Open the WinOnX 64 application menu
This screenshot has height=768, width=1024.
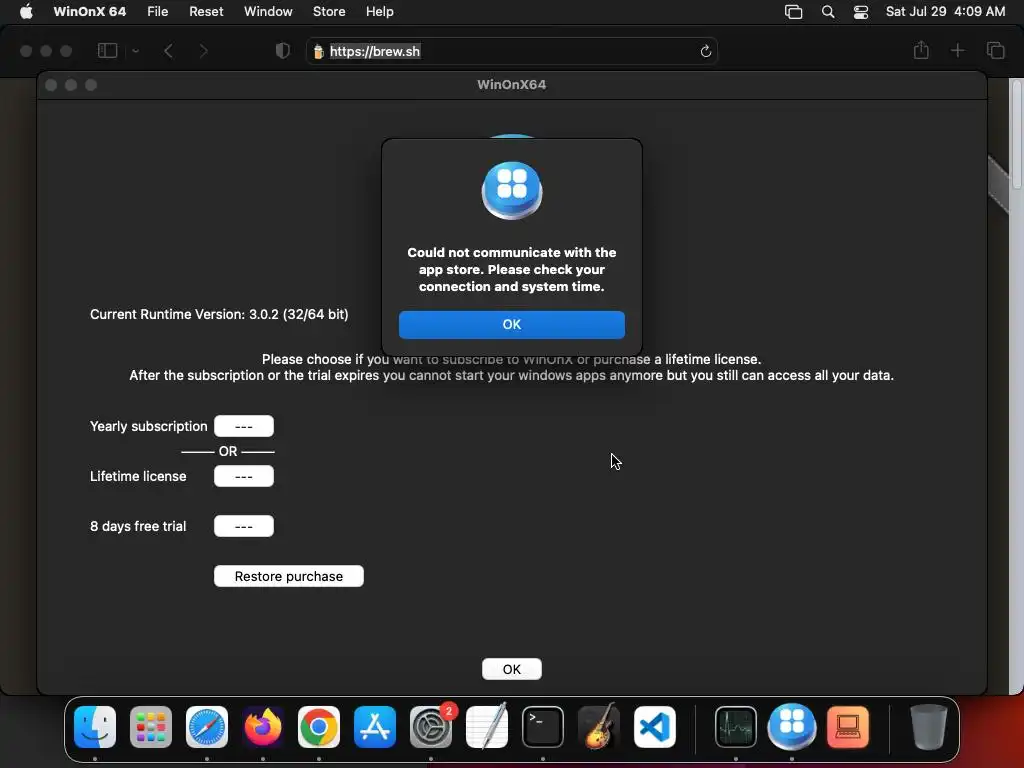89,12
